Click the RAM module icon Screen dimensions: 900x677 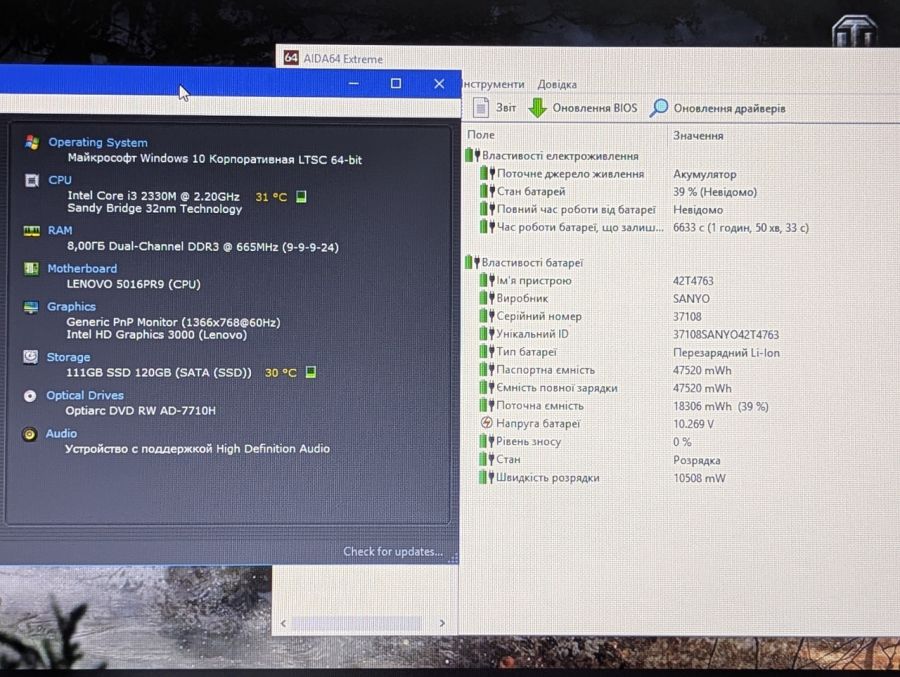32,231
